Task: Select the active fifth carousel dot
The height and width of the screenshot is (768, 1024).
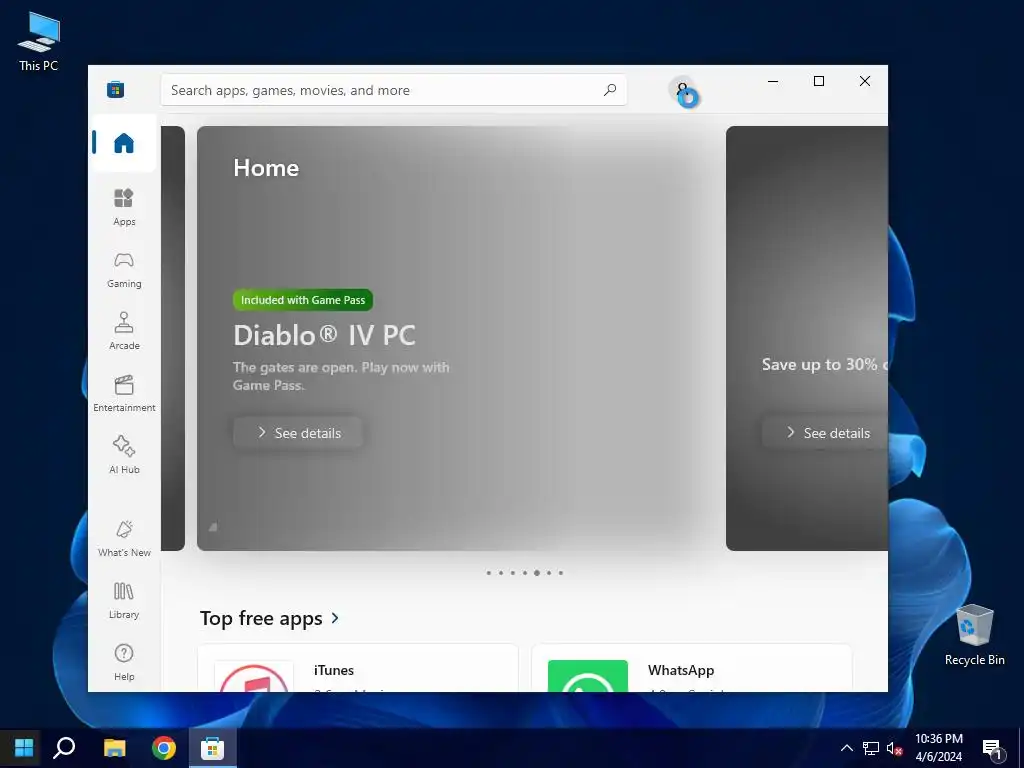Action: pyautogui.click(x=537, y=573)
